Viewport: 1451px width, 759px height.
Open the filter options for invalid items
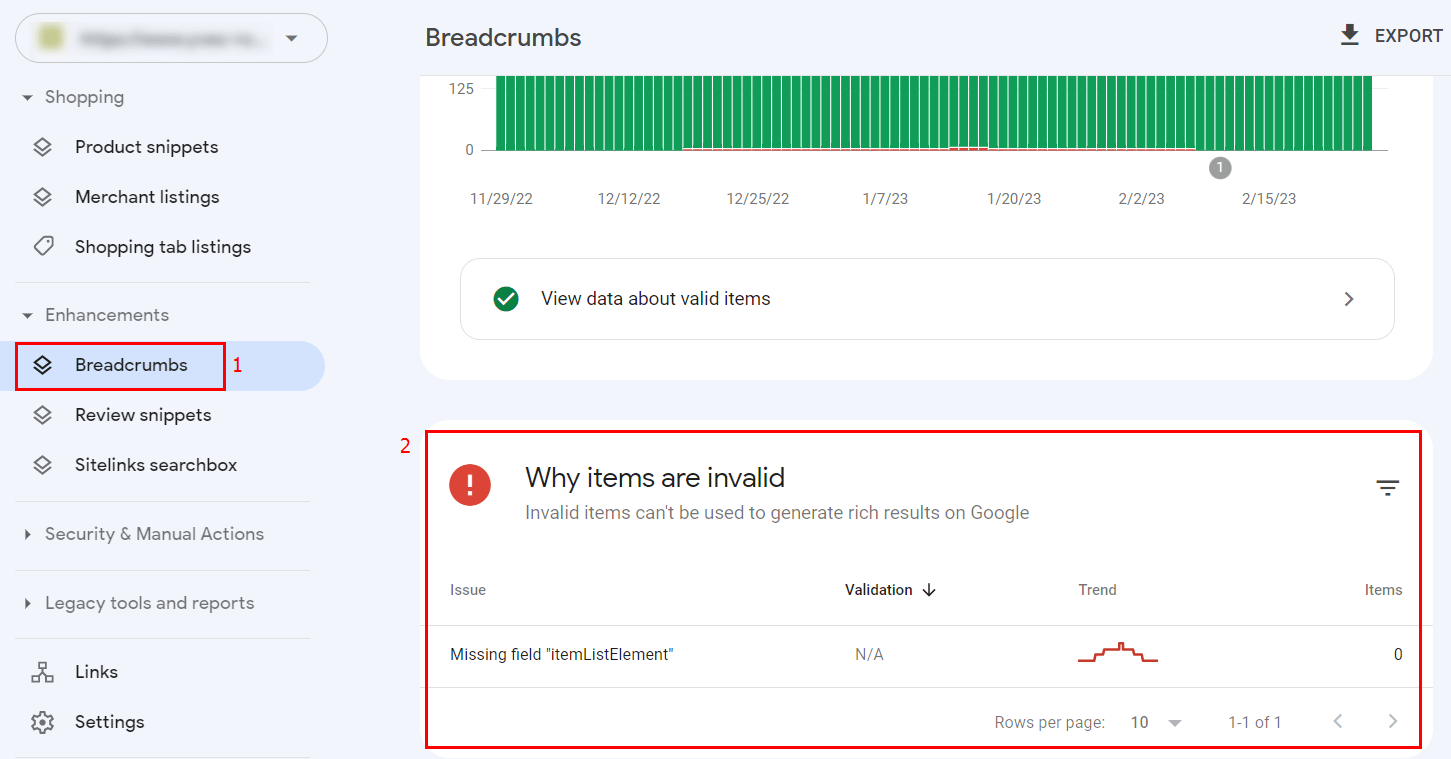[1387, 488]
